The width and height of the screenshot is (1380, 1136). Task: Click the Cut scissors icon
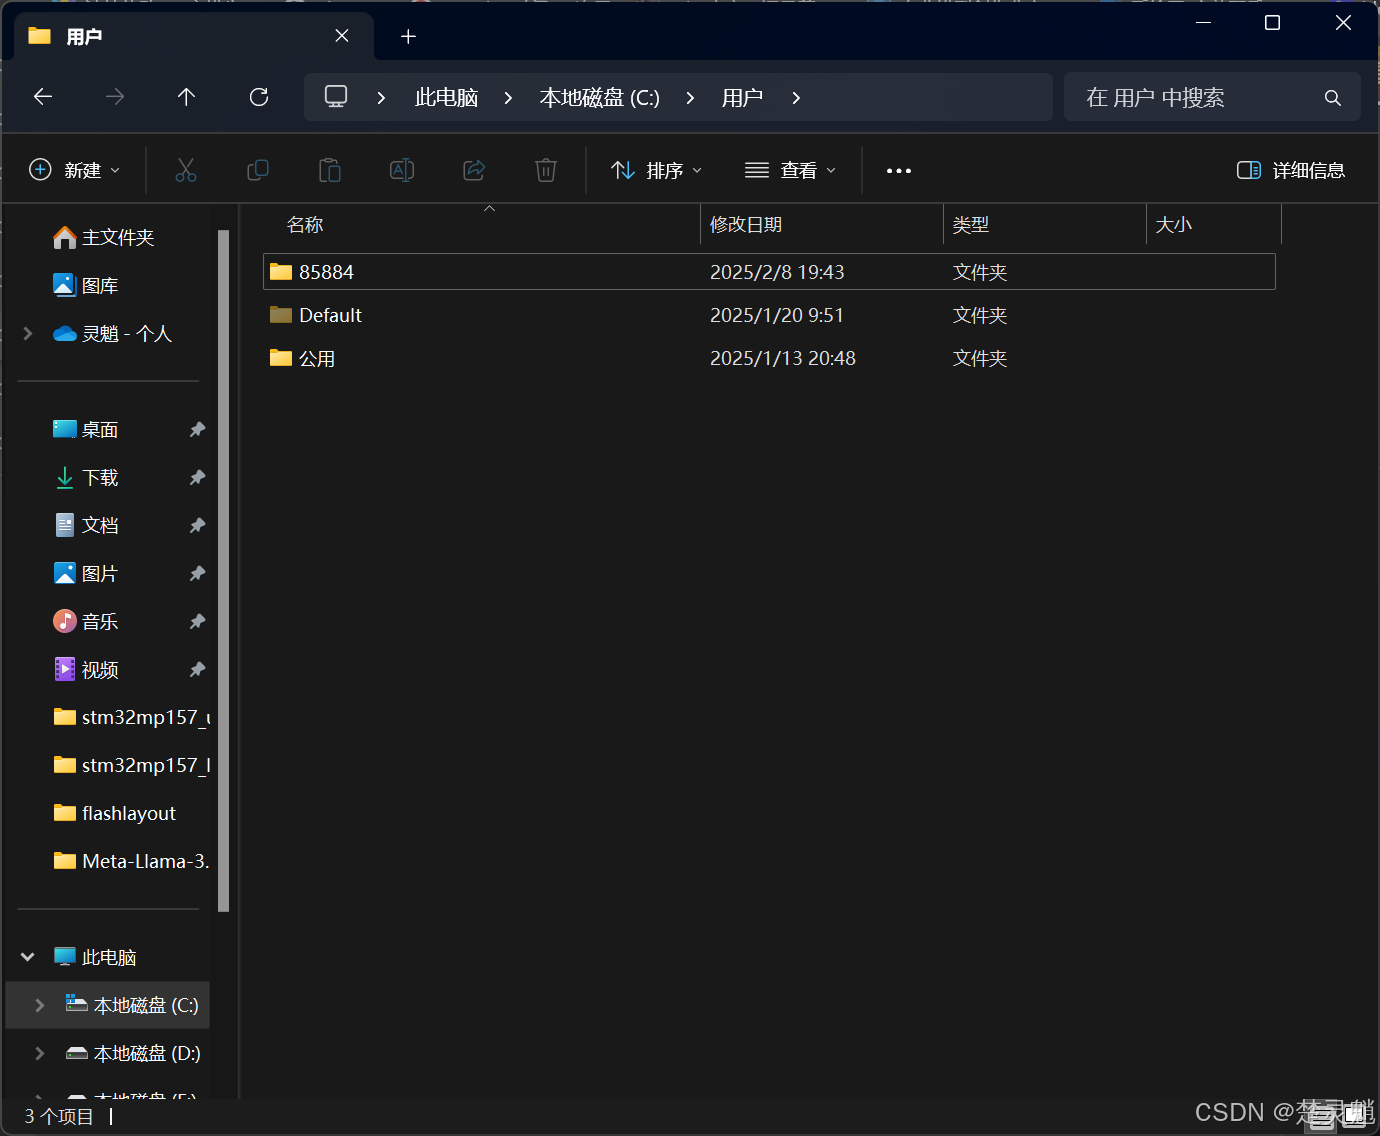click(x=186, y=170)
